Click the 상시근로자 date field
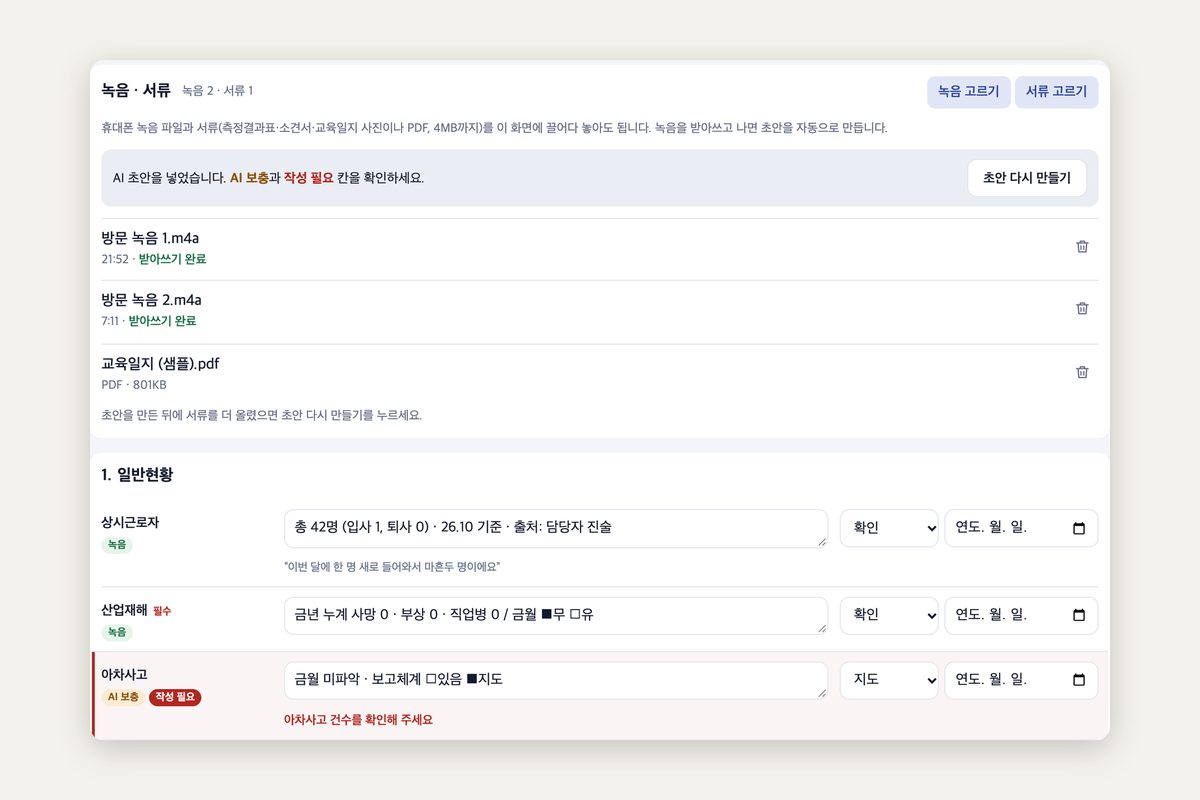This screenshot has height=800, width=1200. [1021, 528]
